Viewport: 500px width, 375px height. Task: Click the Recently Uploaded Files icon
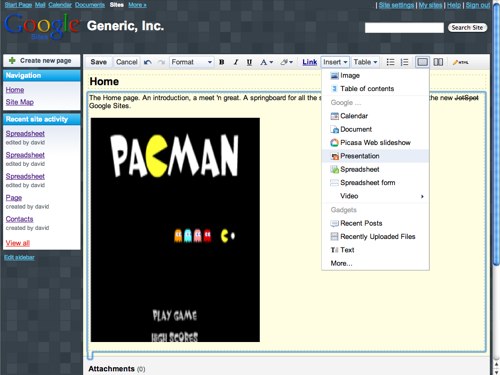click(334, 237)
